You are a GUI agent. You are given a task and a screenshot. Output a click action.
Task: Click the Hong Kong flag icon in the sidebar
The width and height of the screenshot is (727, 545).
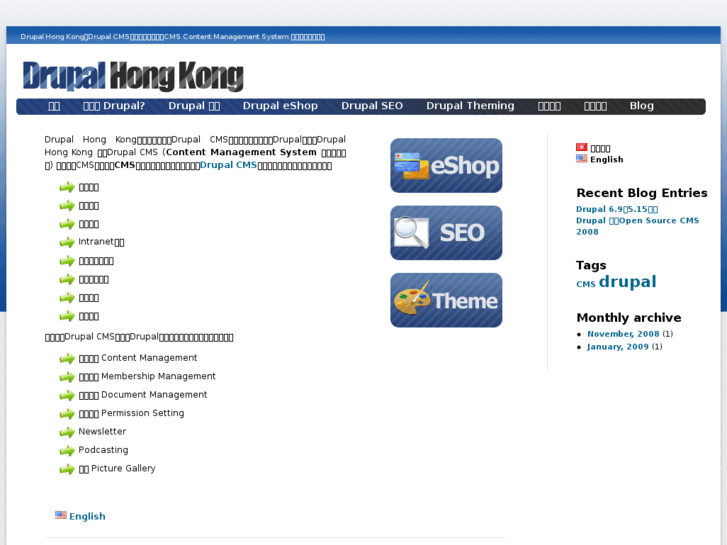click(581, 147)
